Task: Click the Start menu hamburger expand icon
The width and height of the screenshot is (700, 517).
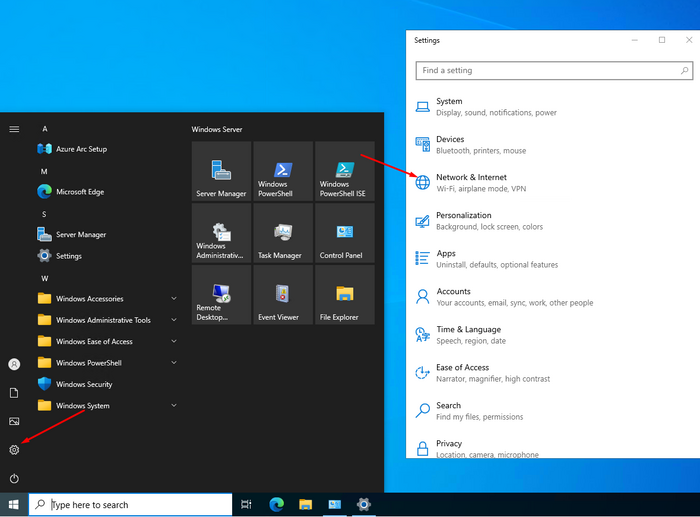Action: click(14, 129)
